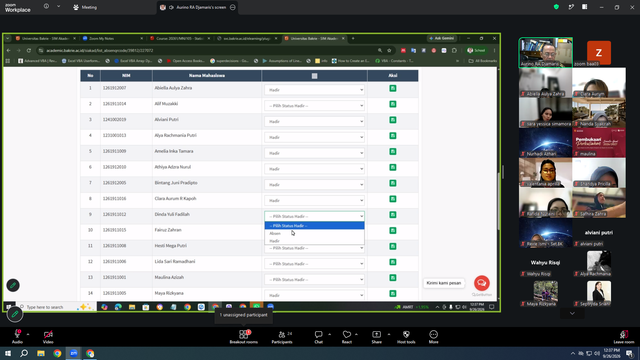Viewport: 640px width, 360px height.
Task: Save attendance for Amelia Inka Tamara
Action: 393,151
